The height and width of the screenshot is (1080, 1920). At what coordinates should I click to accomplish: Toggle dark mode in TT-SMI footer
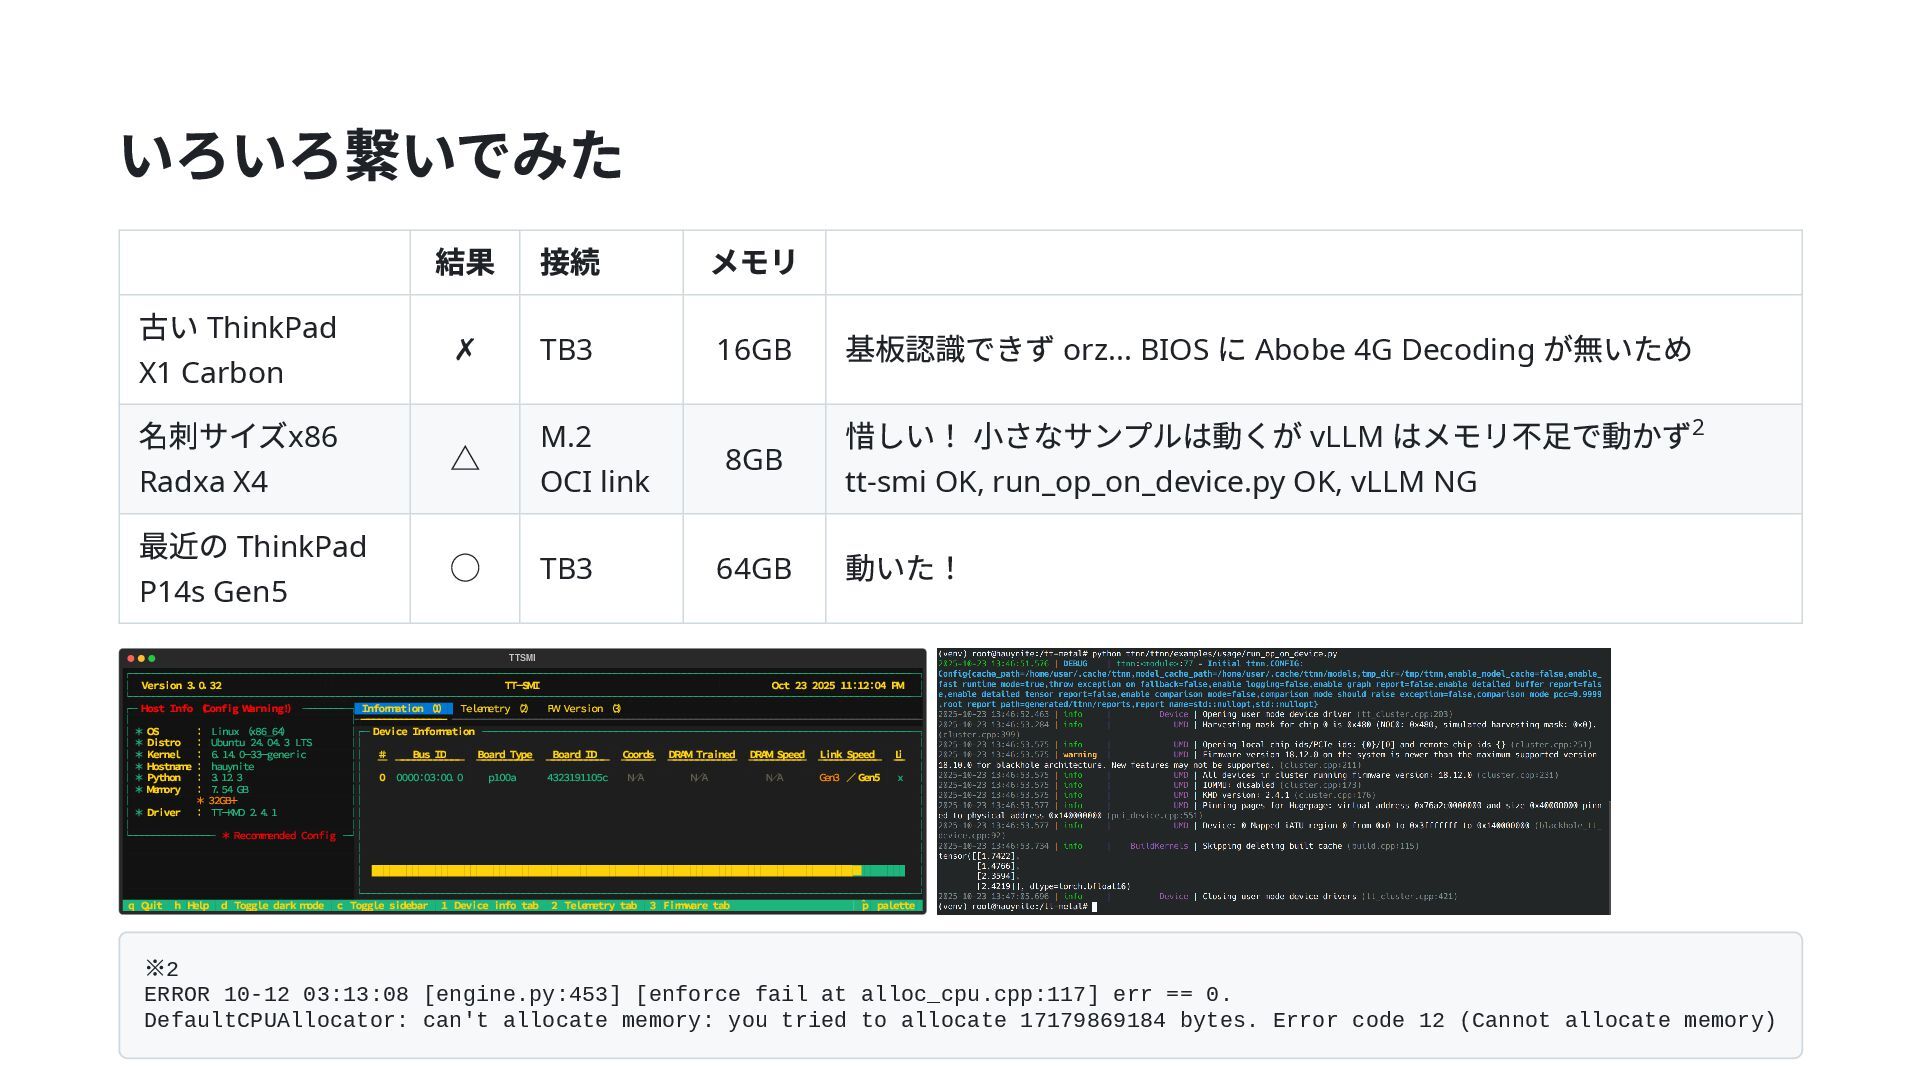tap(272, 905)
